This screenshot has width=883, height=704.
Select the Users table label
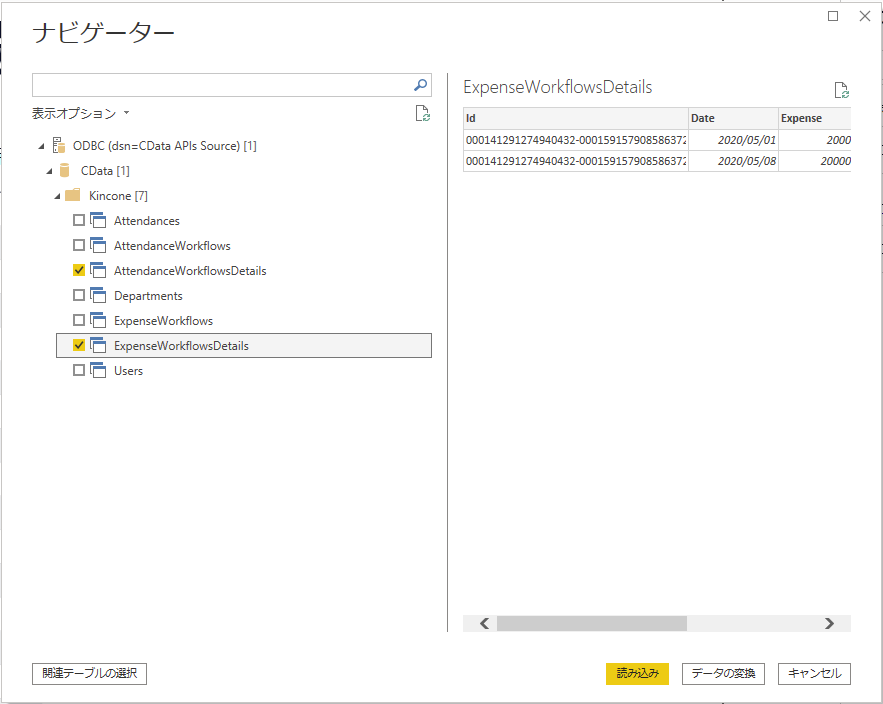[x=128, y=371]
